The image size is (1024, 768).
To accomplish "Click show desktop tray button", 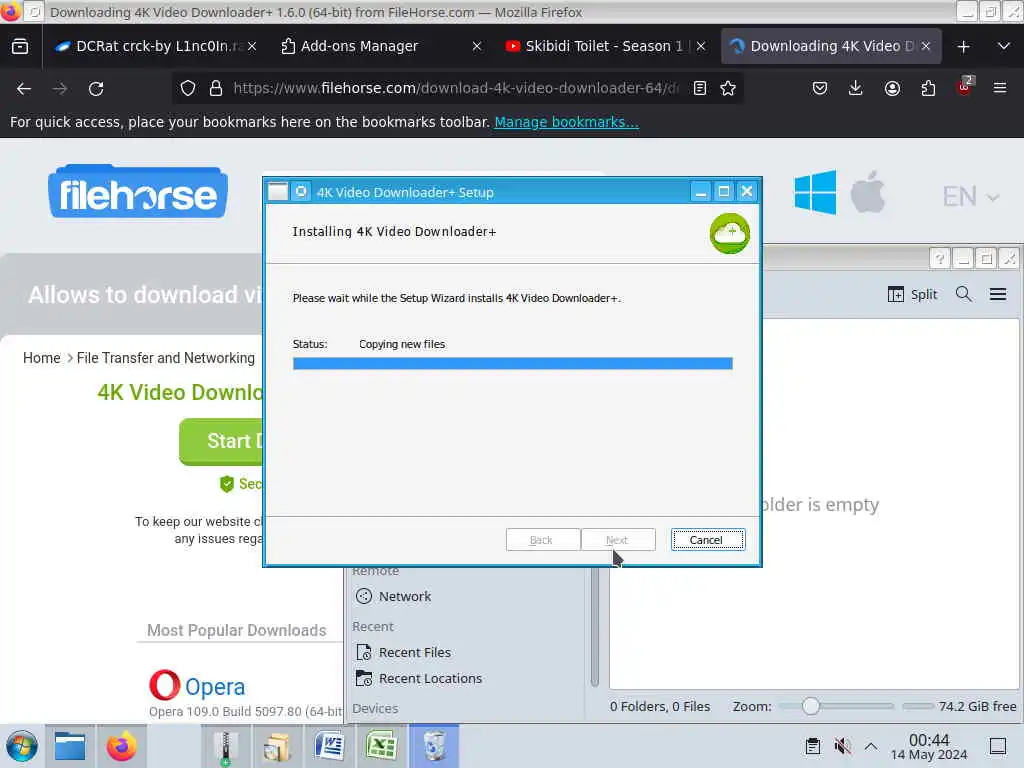I will coord(998,746).
